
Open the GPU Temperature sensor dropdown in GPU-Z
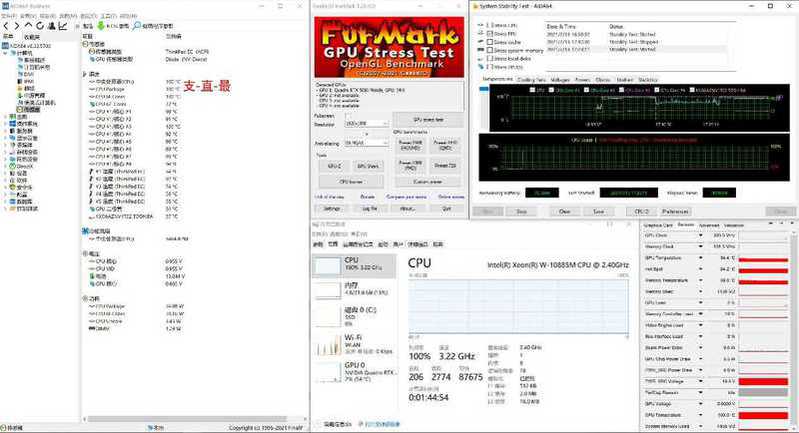[701, 258]
